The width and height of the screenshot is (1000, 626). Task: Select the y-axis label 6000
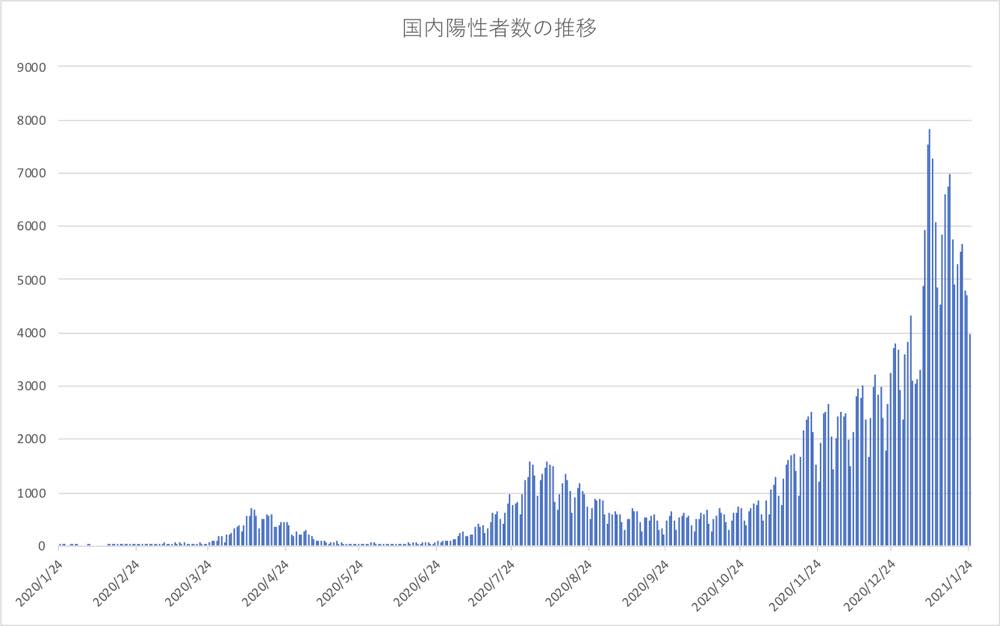click(x=32, y=226)
